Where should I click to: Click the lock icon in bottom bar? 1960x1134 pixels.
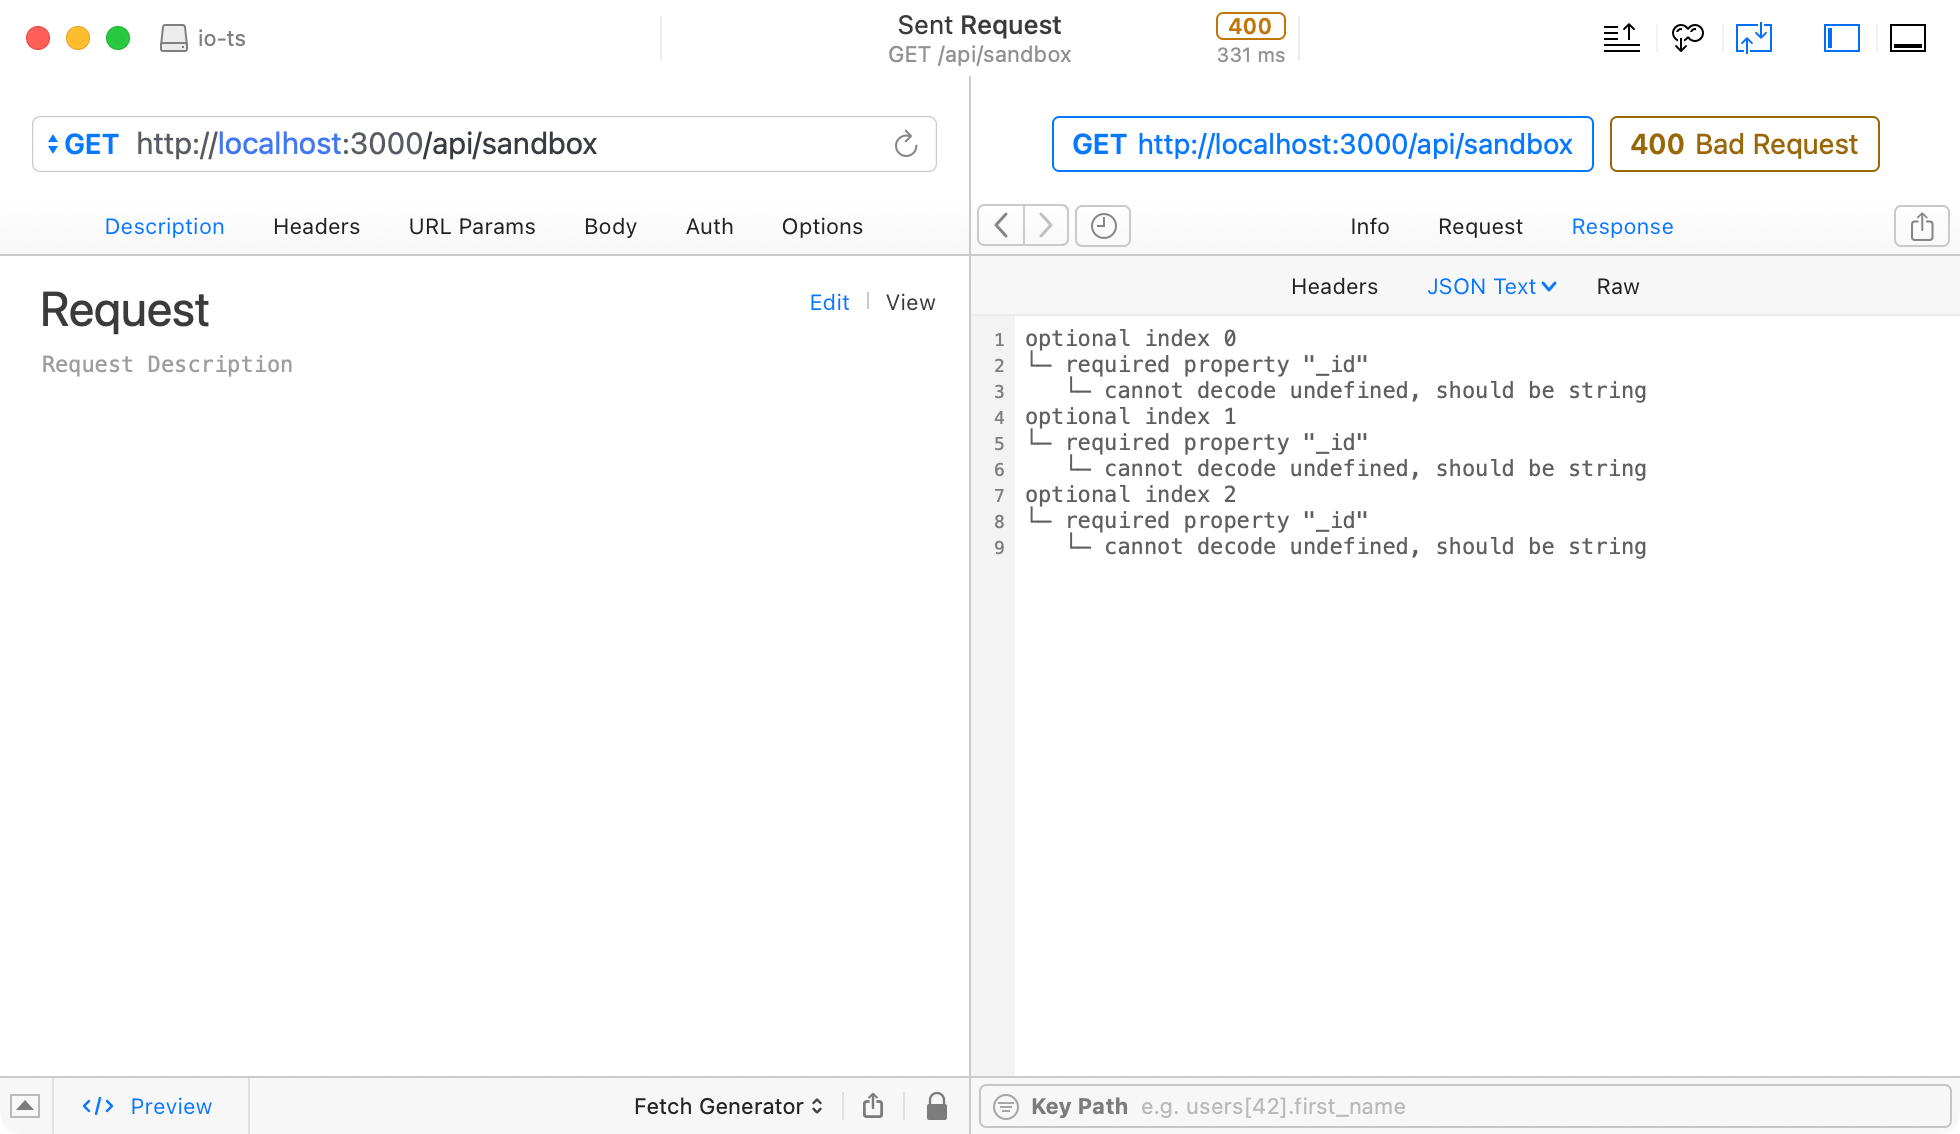[937, 1106]
